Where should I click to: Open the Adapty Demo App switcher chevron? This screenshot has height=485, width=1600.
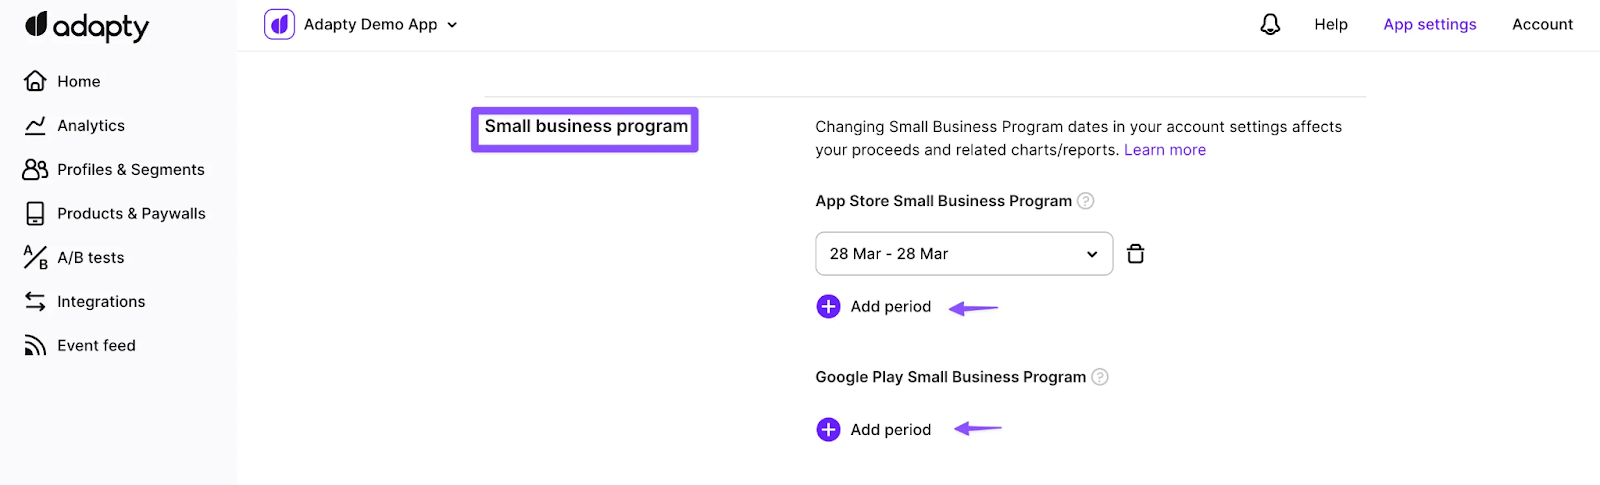point(452,25)
